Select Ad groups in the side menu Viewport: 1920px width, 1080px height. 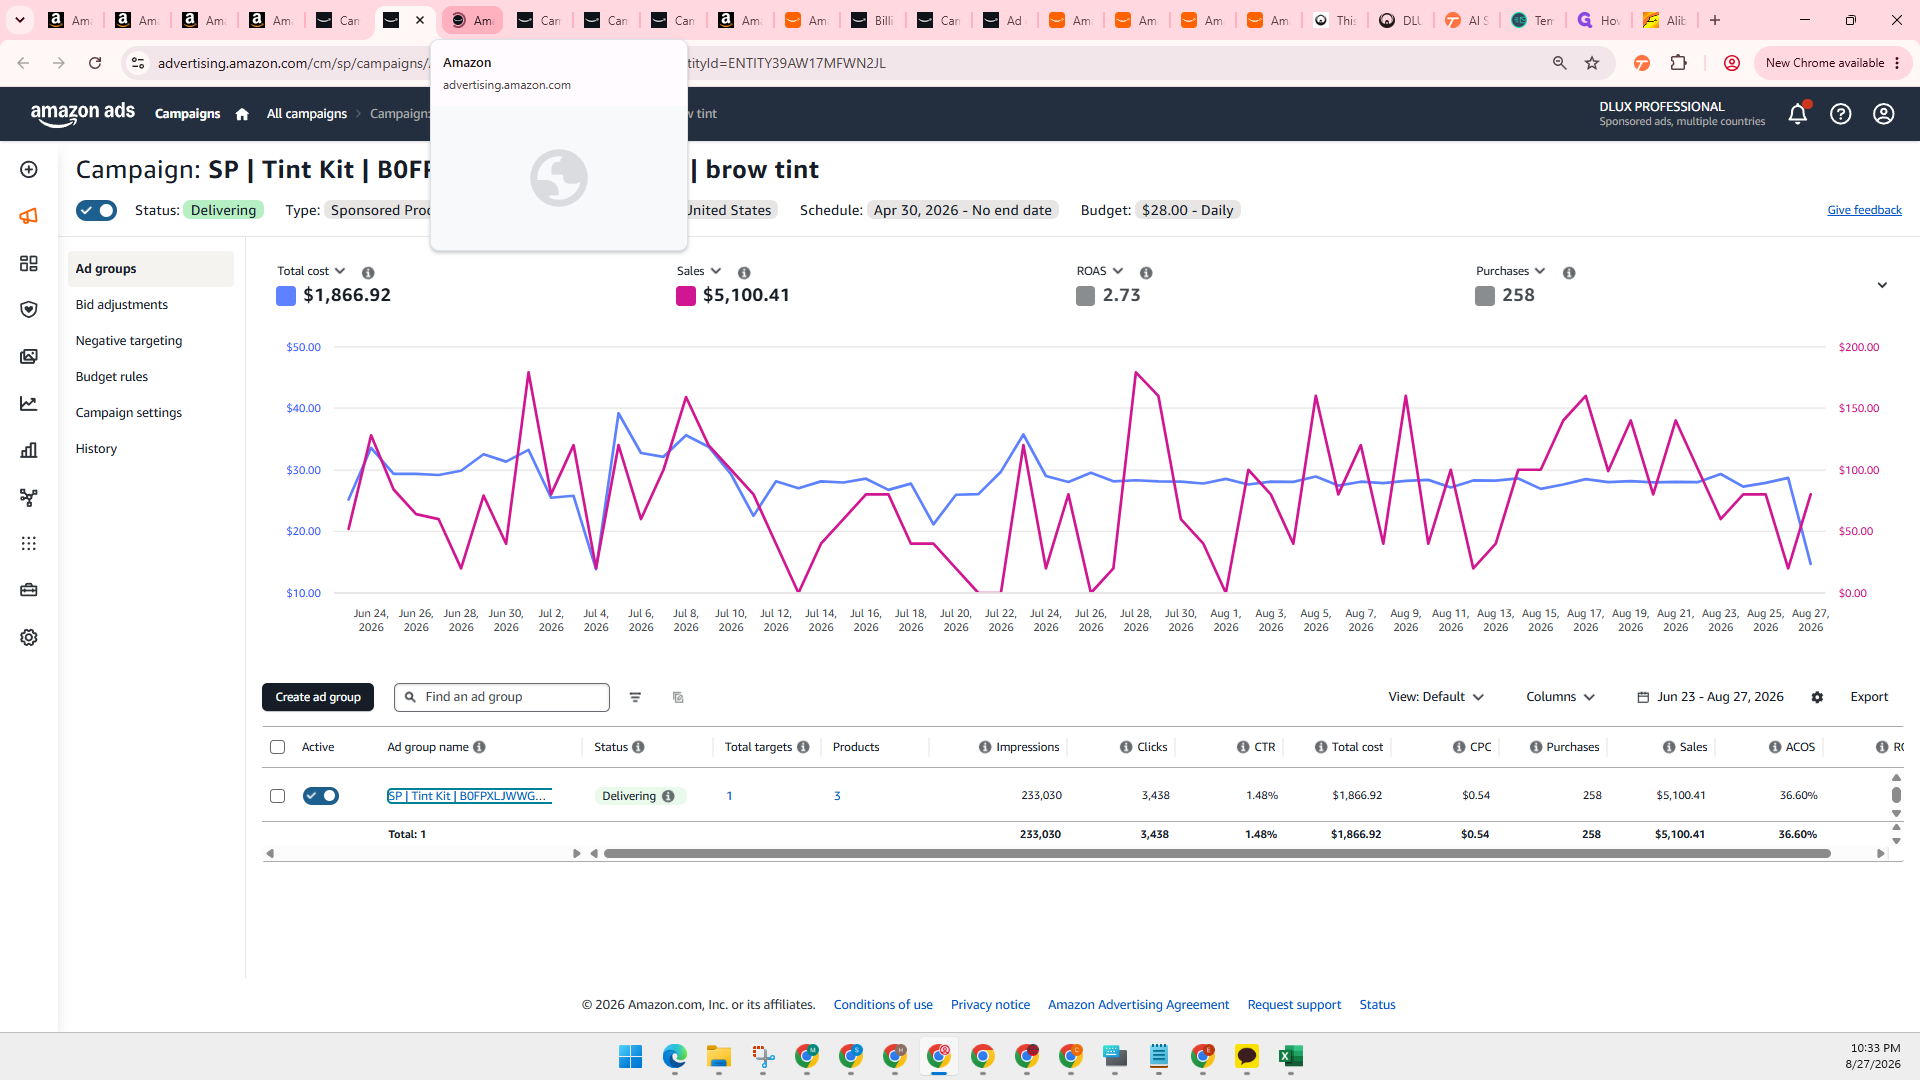151,269
